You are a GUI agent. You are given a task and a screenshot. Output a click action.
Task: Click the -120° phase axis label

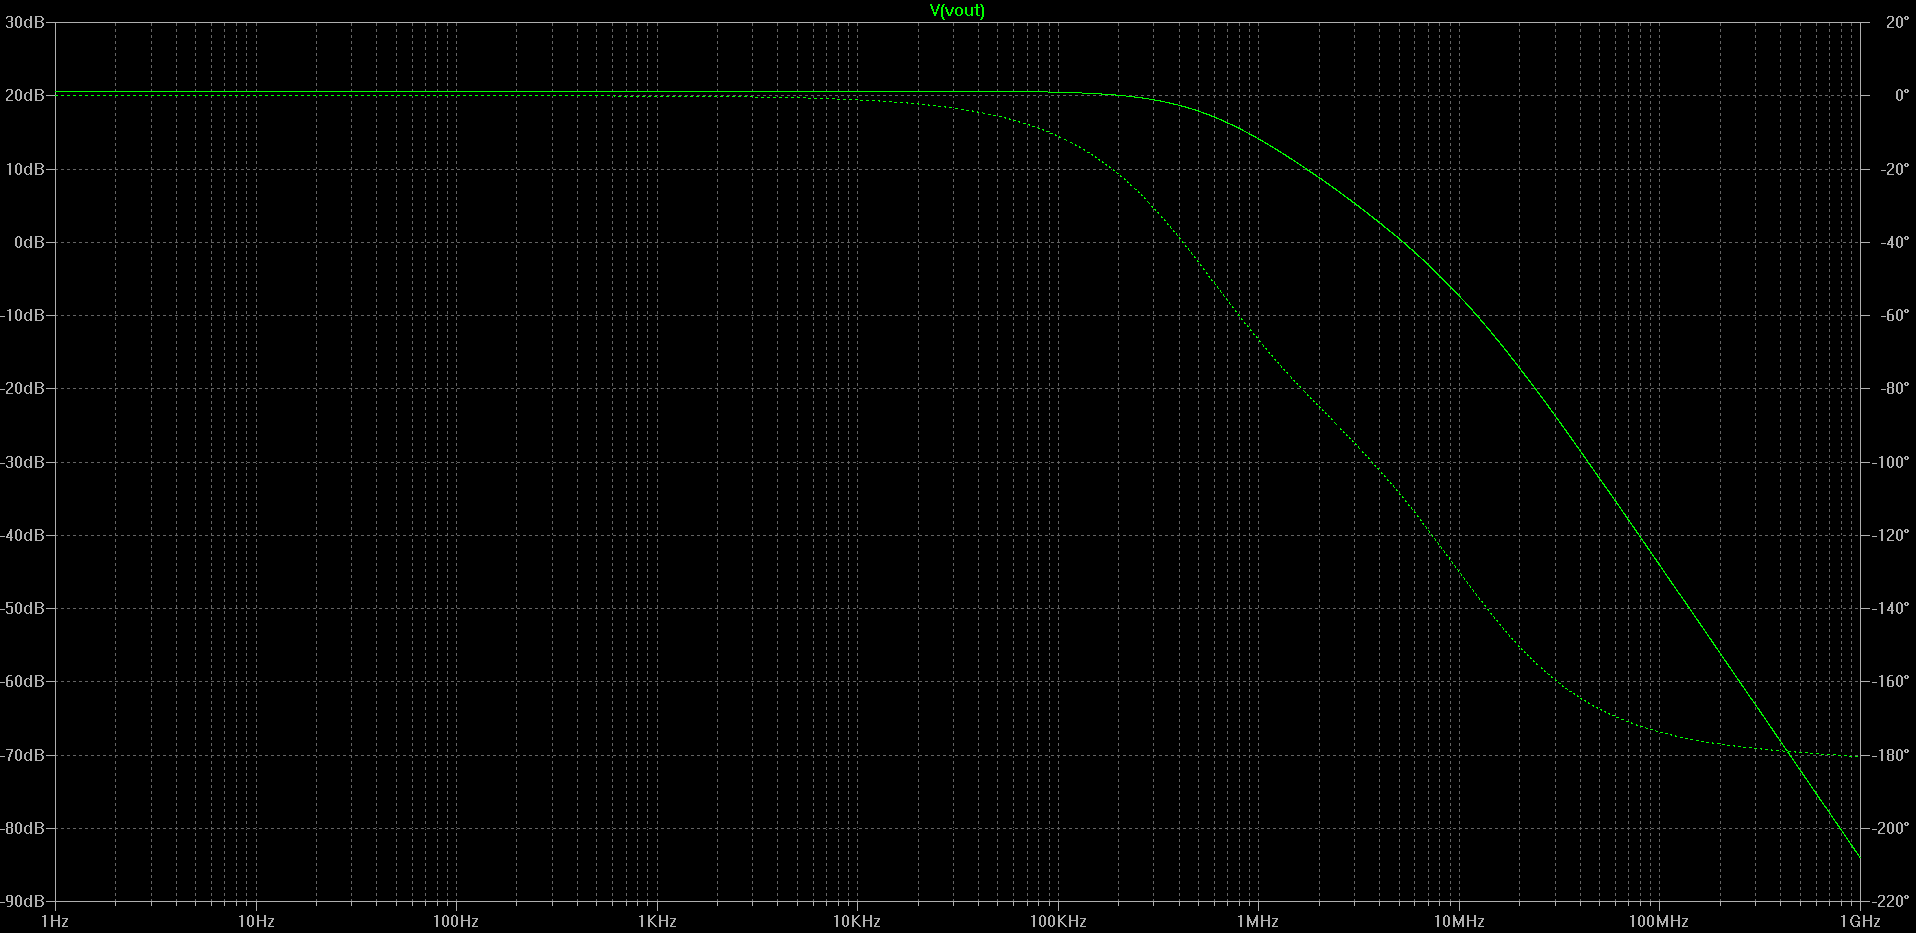coord(1890,535)
